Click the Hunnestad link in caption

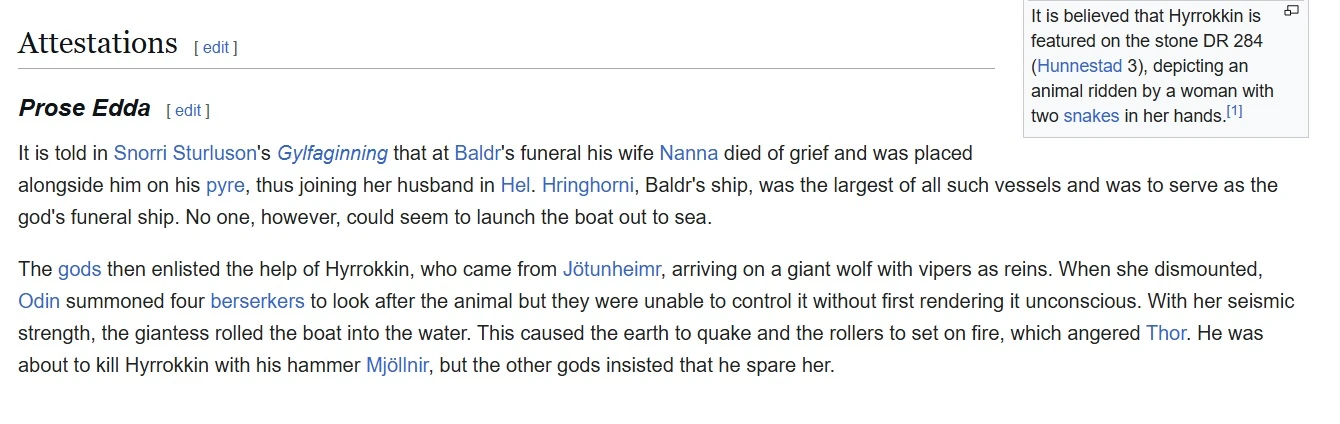pos(1079,67)
